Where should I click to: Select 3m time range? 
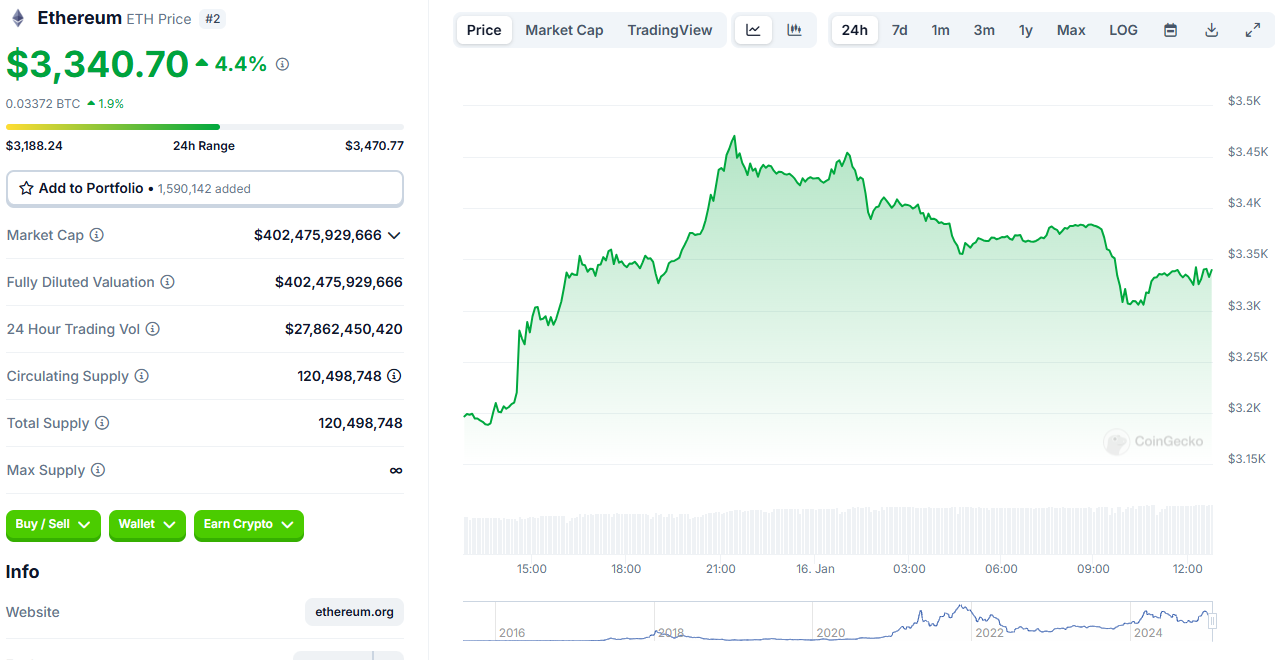click(984, 30)
